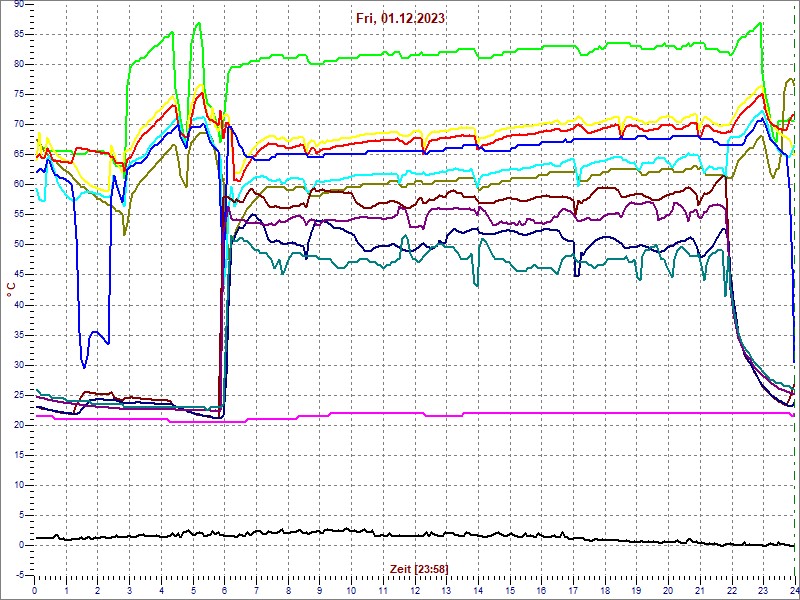Viewport: 800px width, 600px height.
Task: Select the 60 temperature axis label
Action: click(18, 185)
